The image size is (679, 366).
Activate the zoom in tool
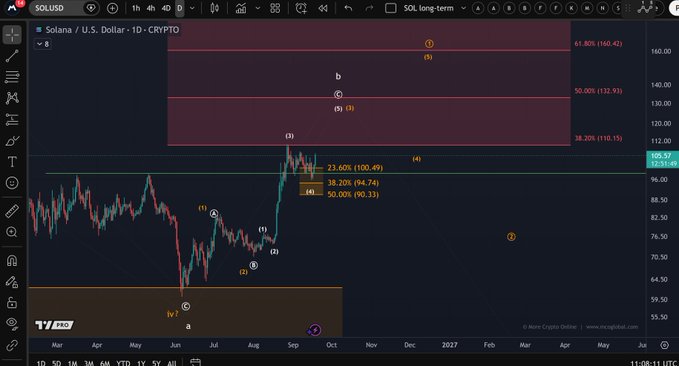click(12, 232)
